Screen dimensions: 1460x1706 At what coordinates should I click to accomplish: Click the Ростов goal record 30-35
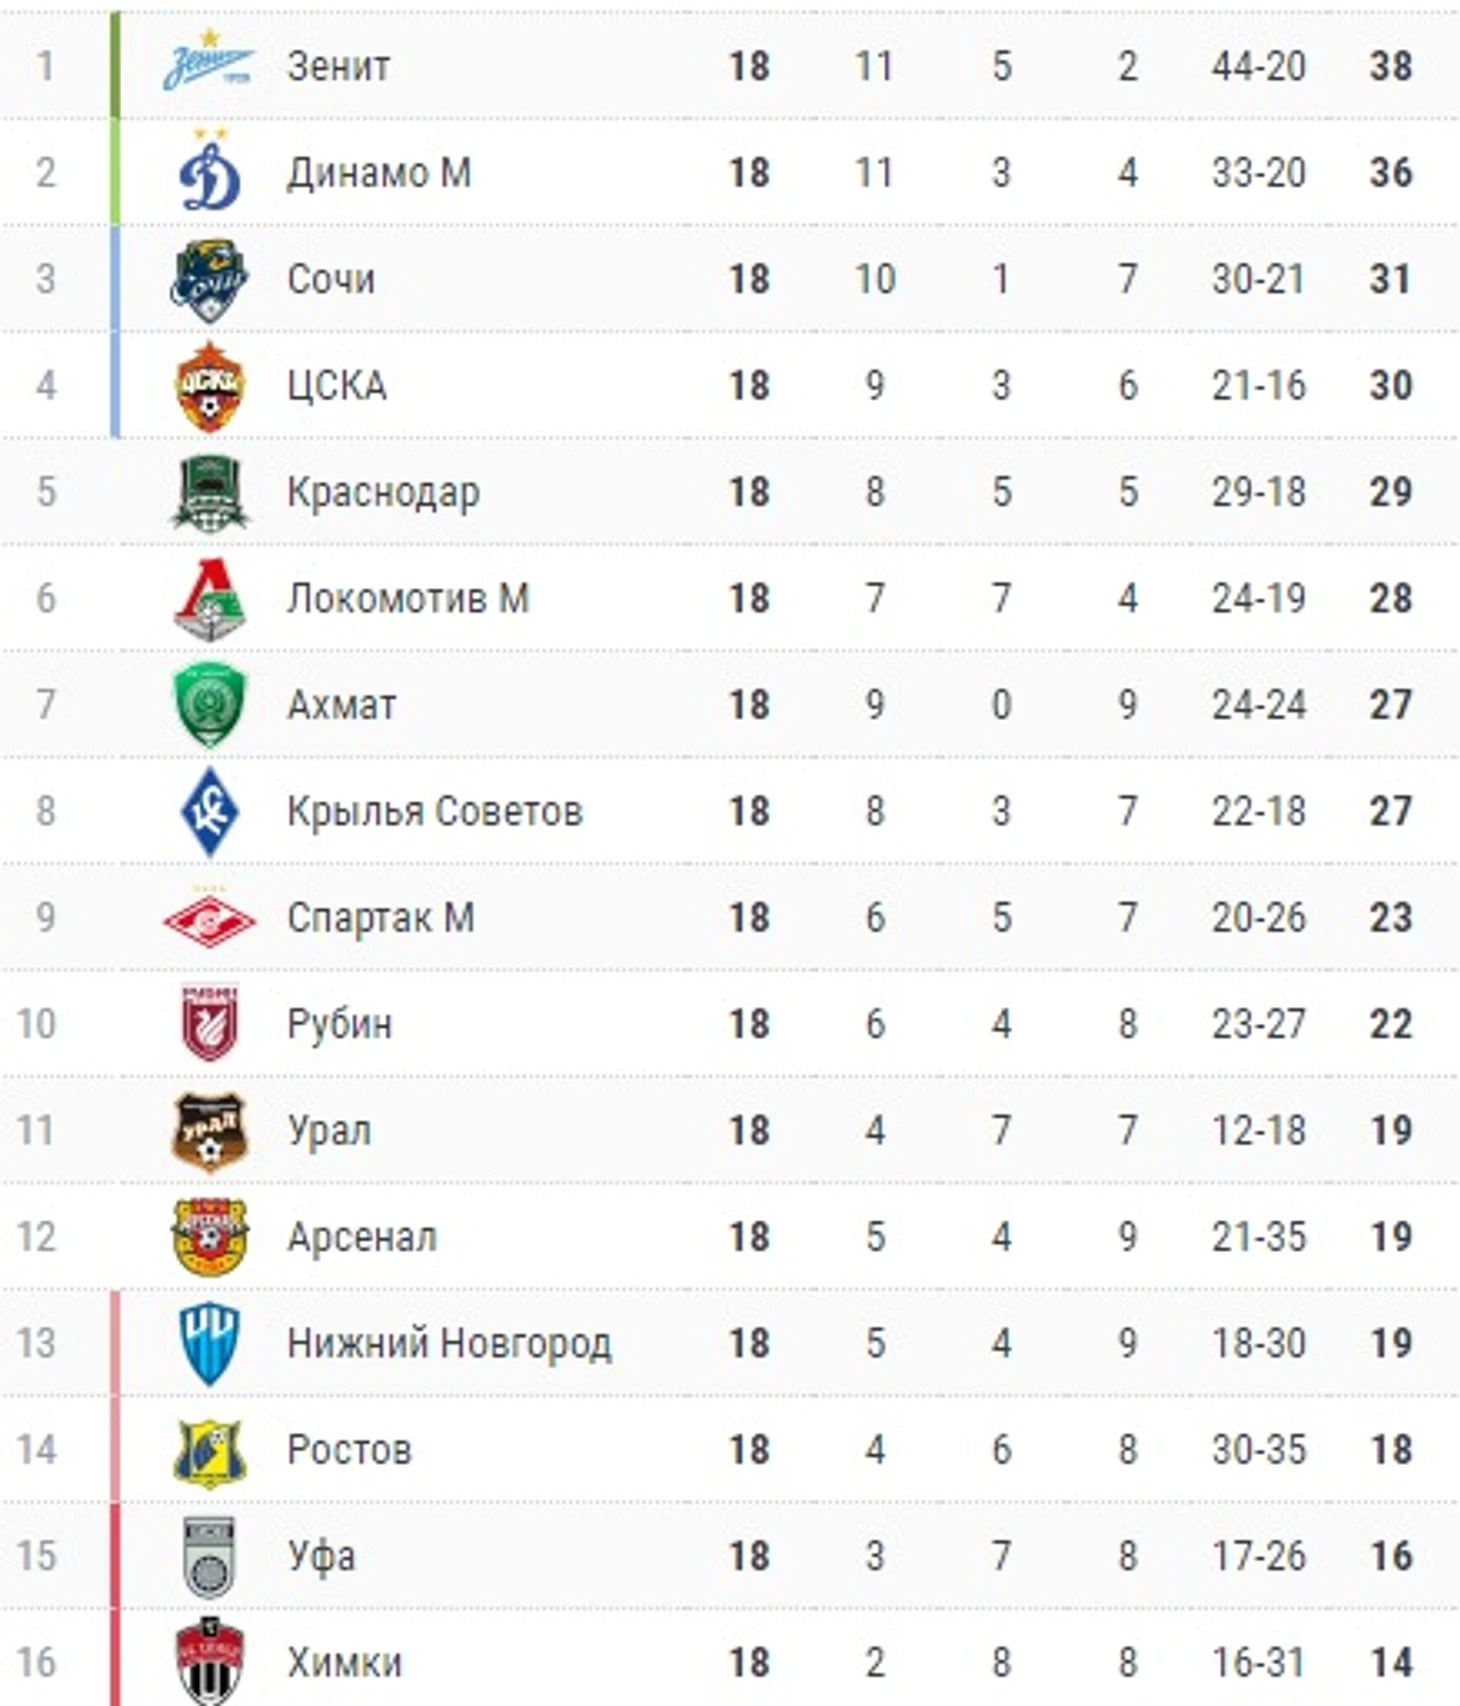click(x=1259, y=1449)
